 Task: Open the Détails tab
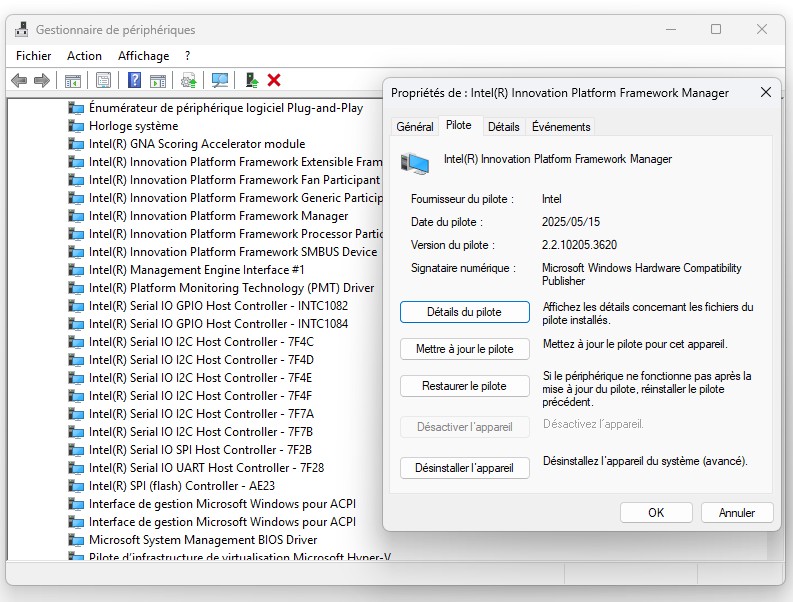(x=503, y=127)
